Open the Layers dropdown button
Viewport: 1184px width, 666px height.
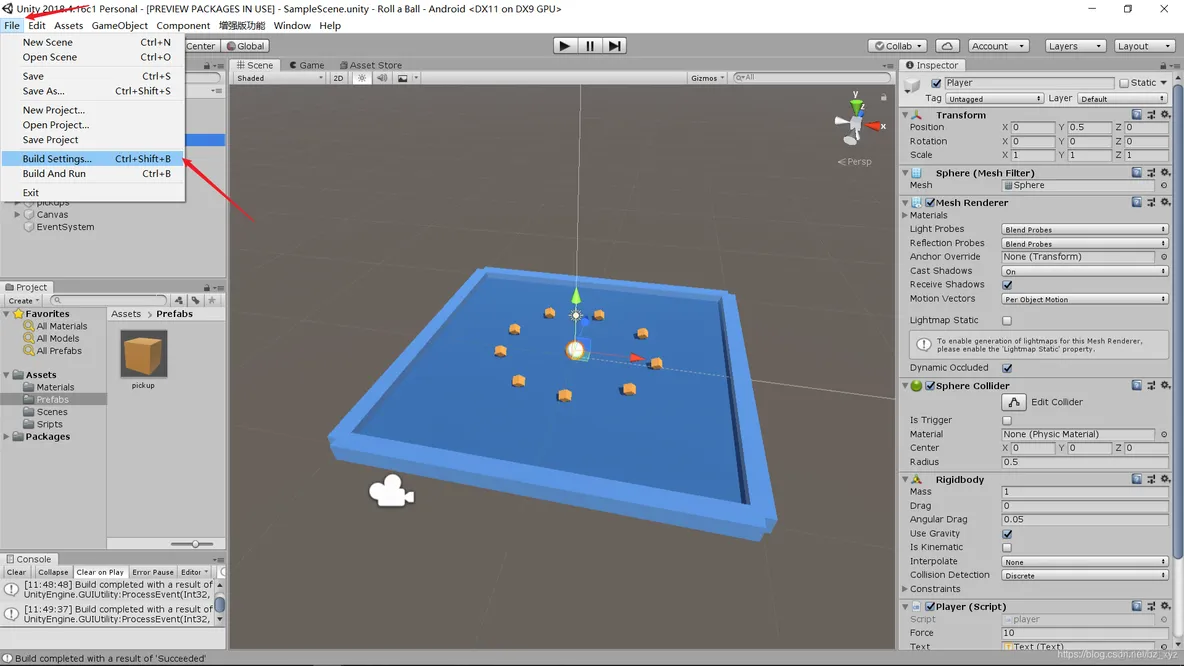1075,46
